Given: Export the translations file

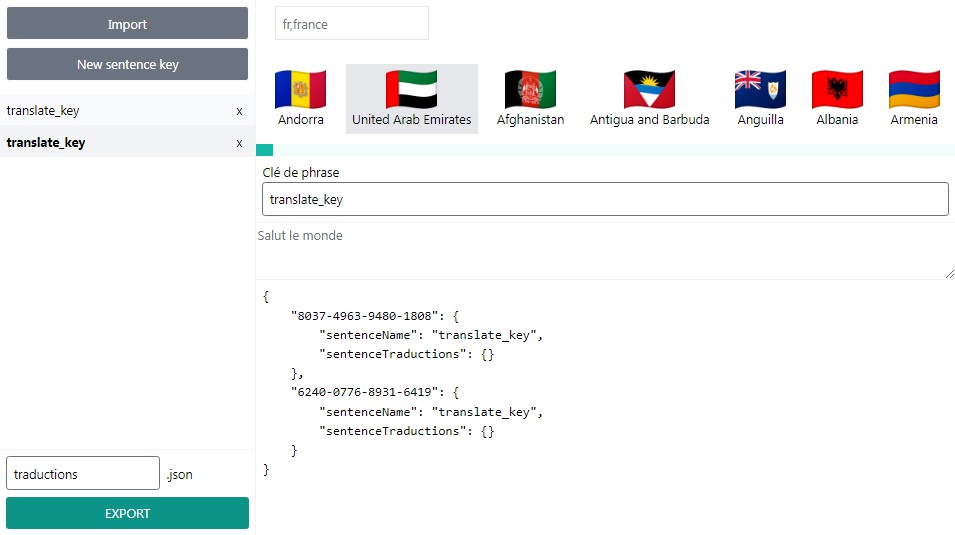Looking at the screenshot, I should click(127, 513).
